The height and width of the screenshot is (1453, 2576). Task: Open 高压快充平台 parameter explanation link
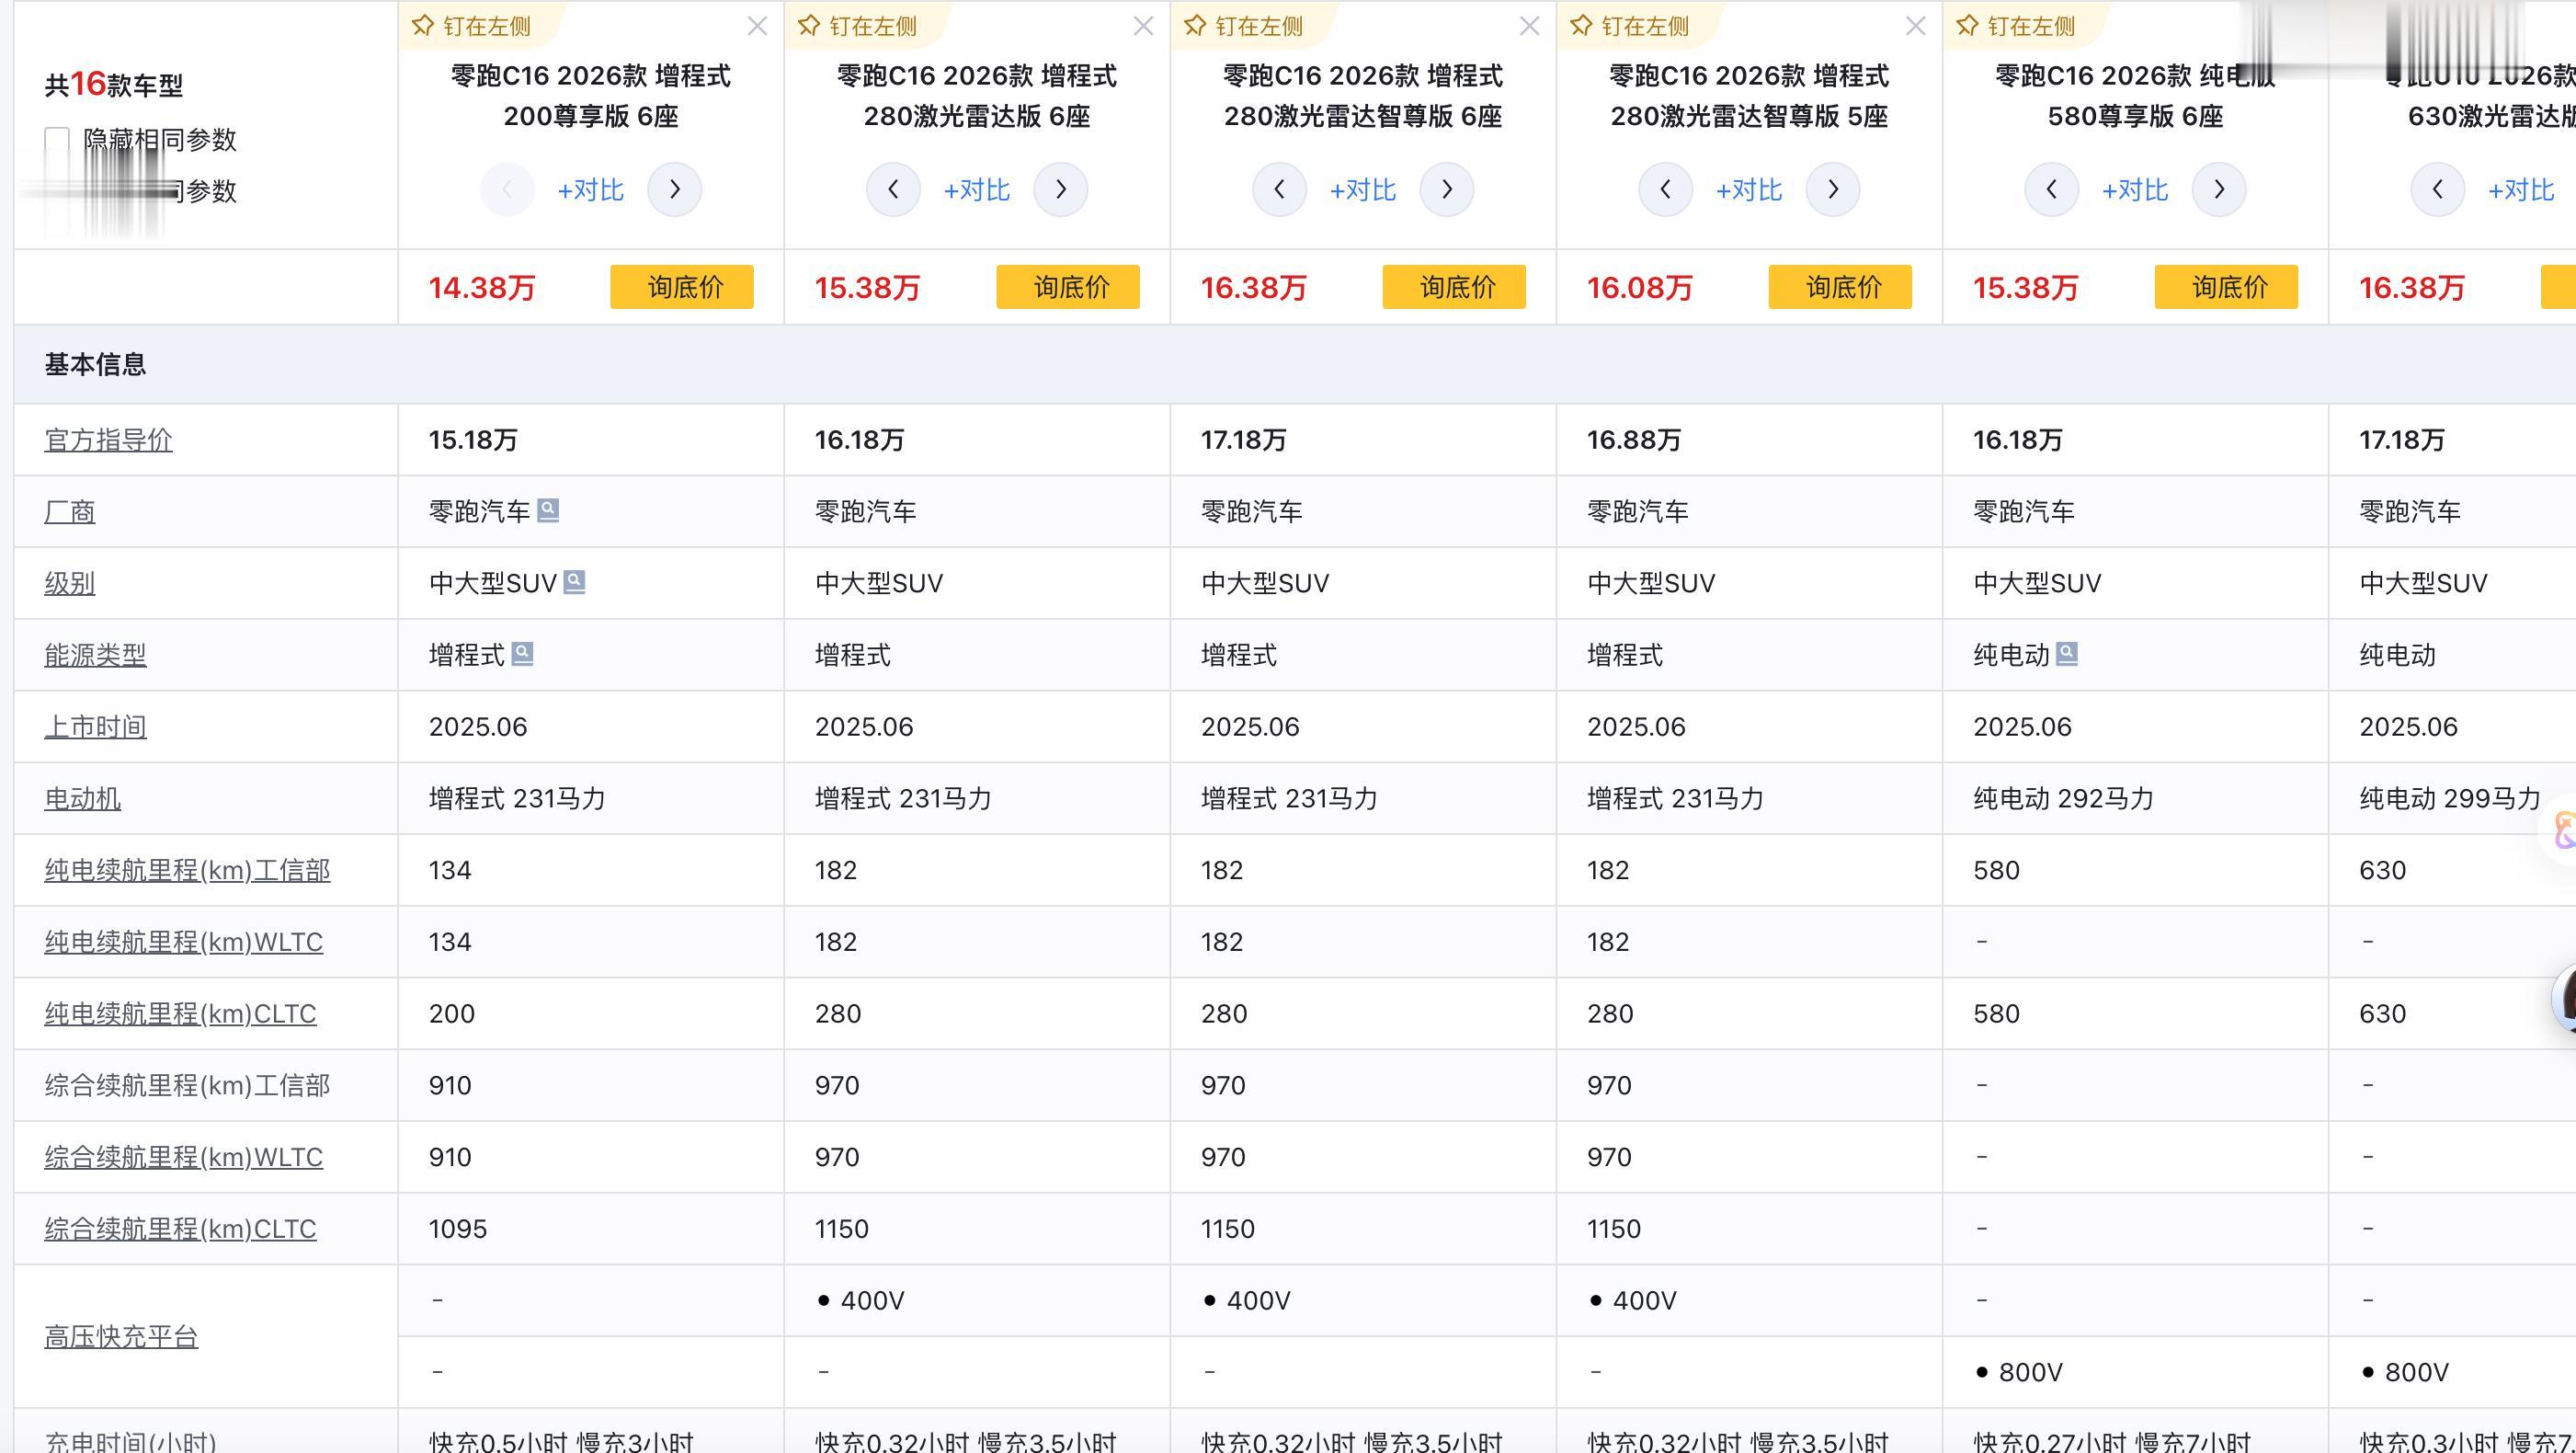click(x=121, y=1336)
